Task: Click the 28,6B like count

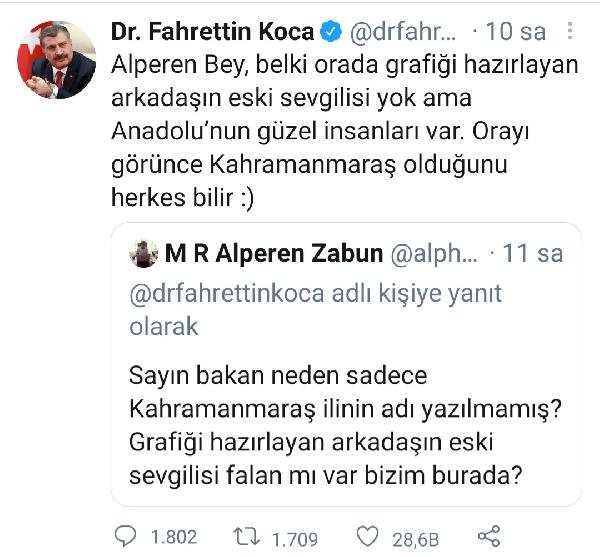Action: coord(415,540)
